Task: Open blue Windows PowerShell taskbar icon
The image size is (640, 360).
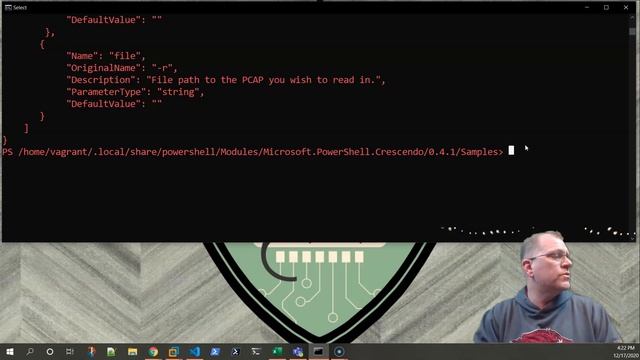Action: pos(215,351)
